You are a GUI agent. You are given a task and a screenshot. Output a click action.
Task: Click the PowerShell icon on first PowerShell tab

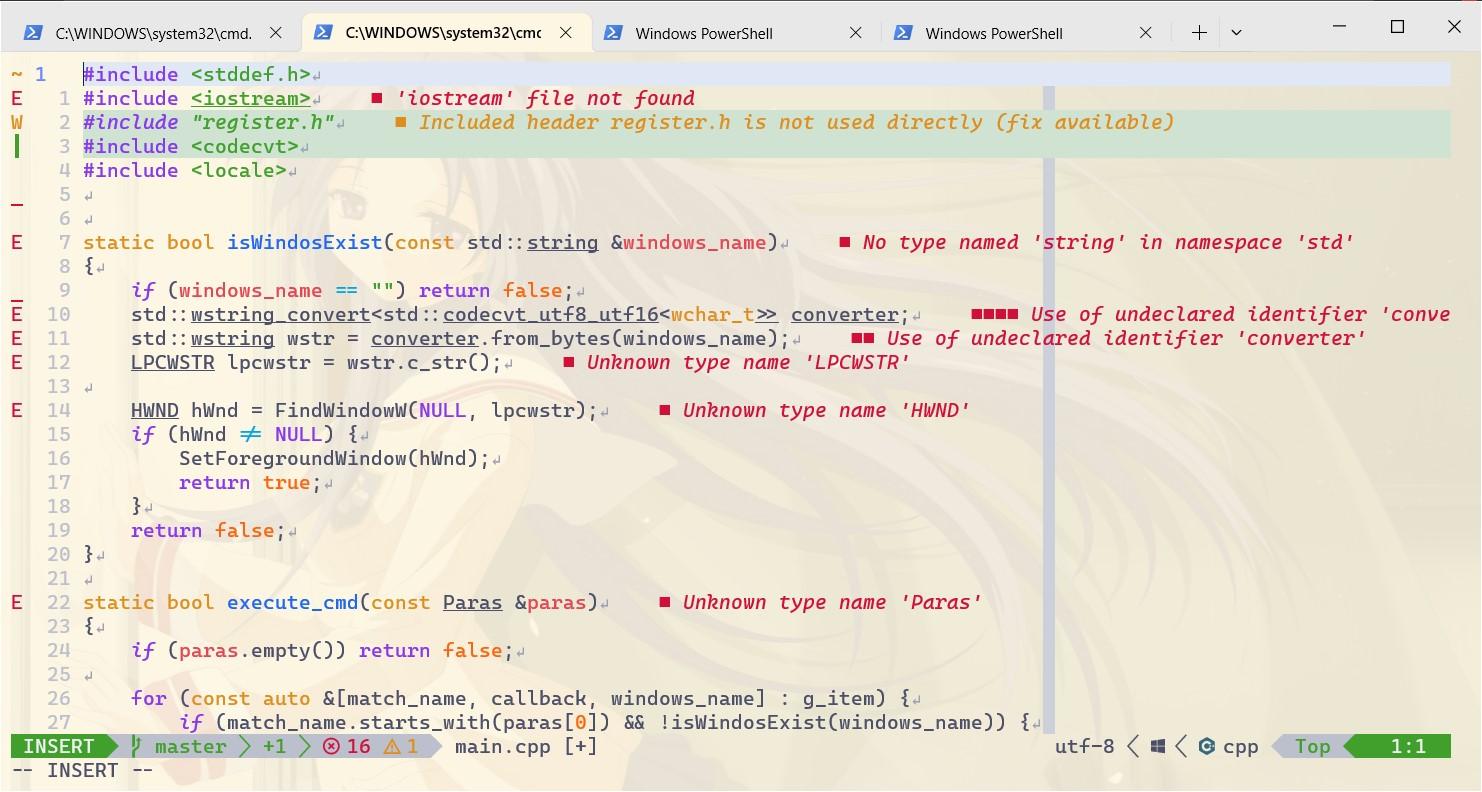click(x=615, y=32)
